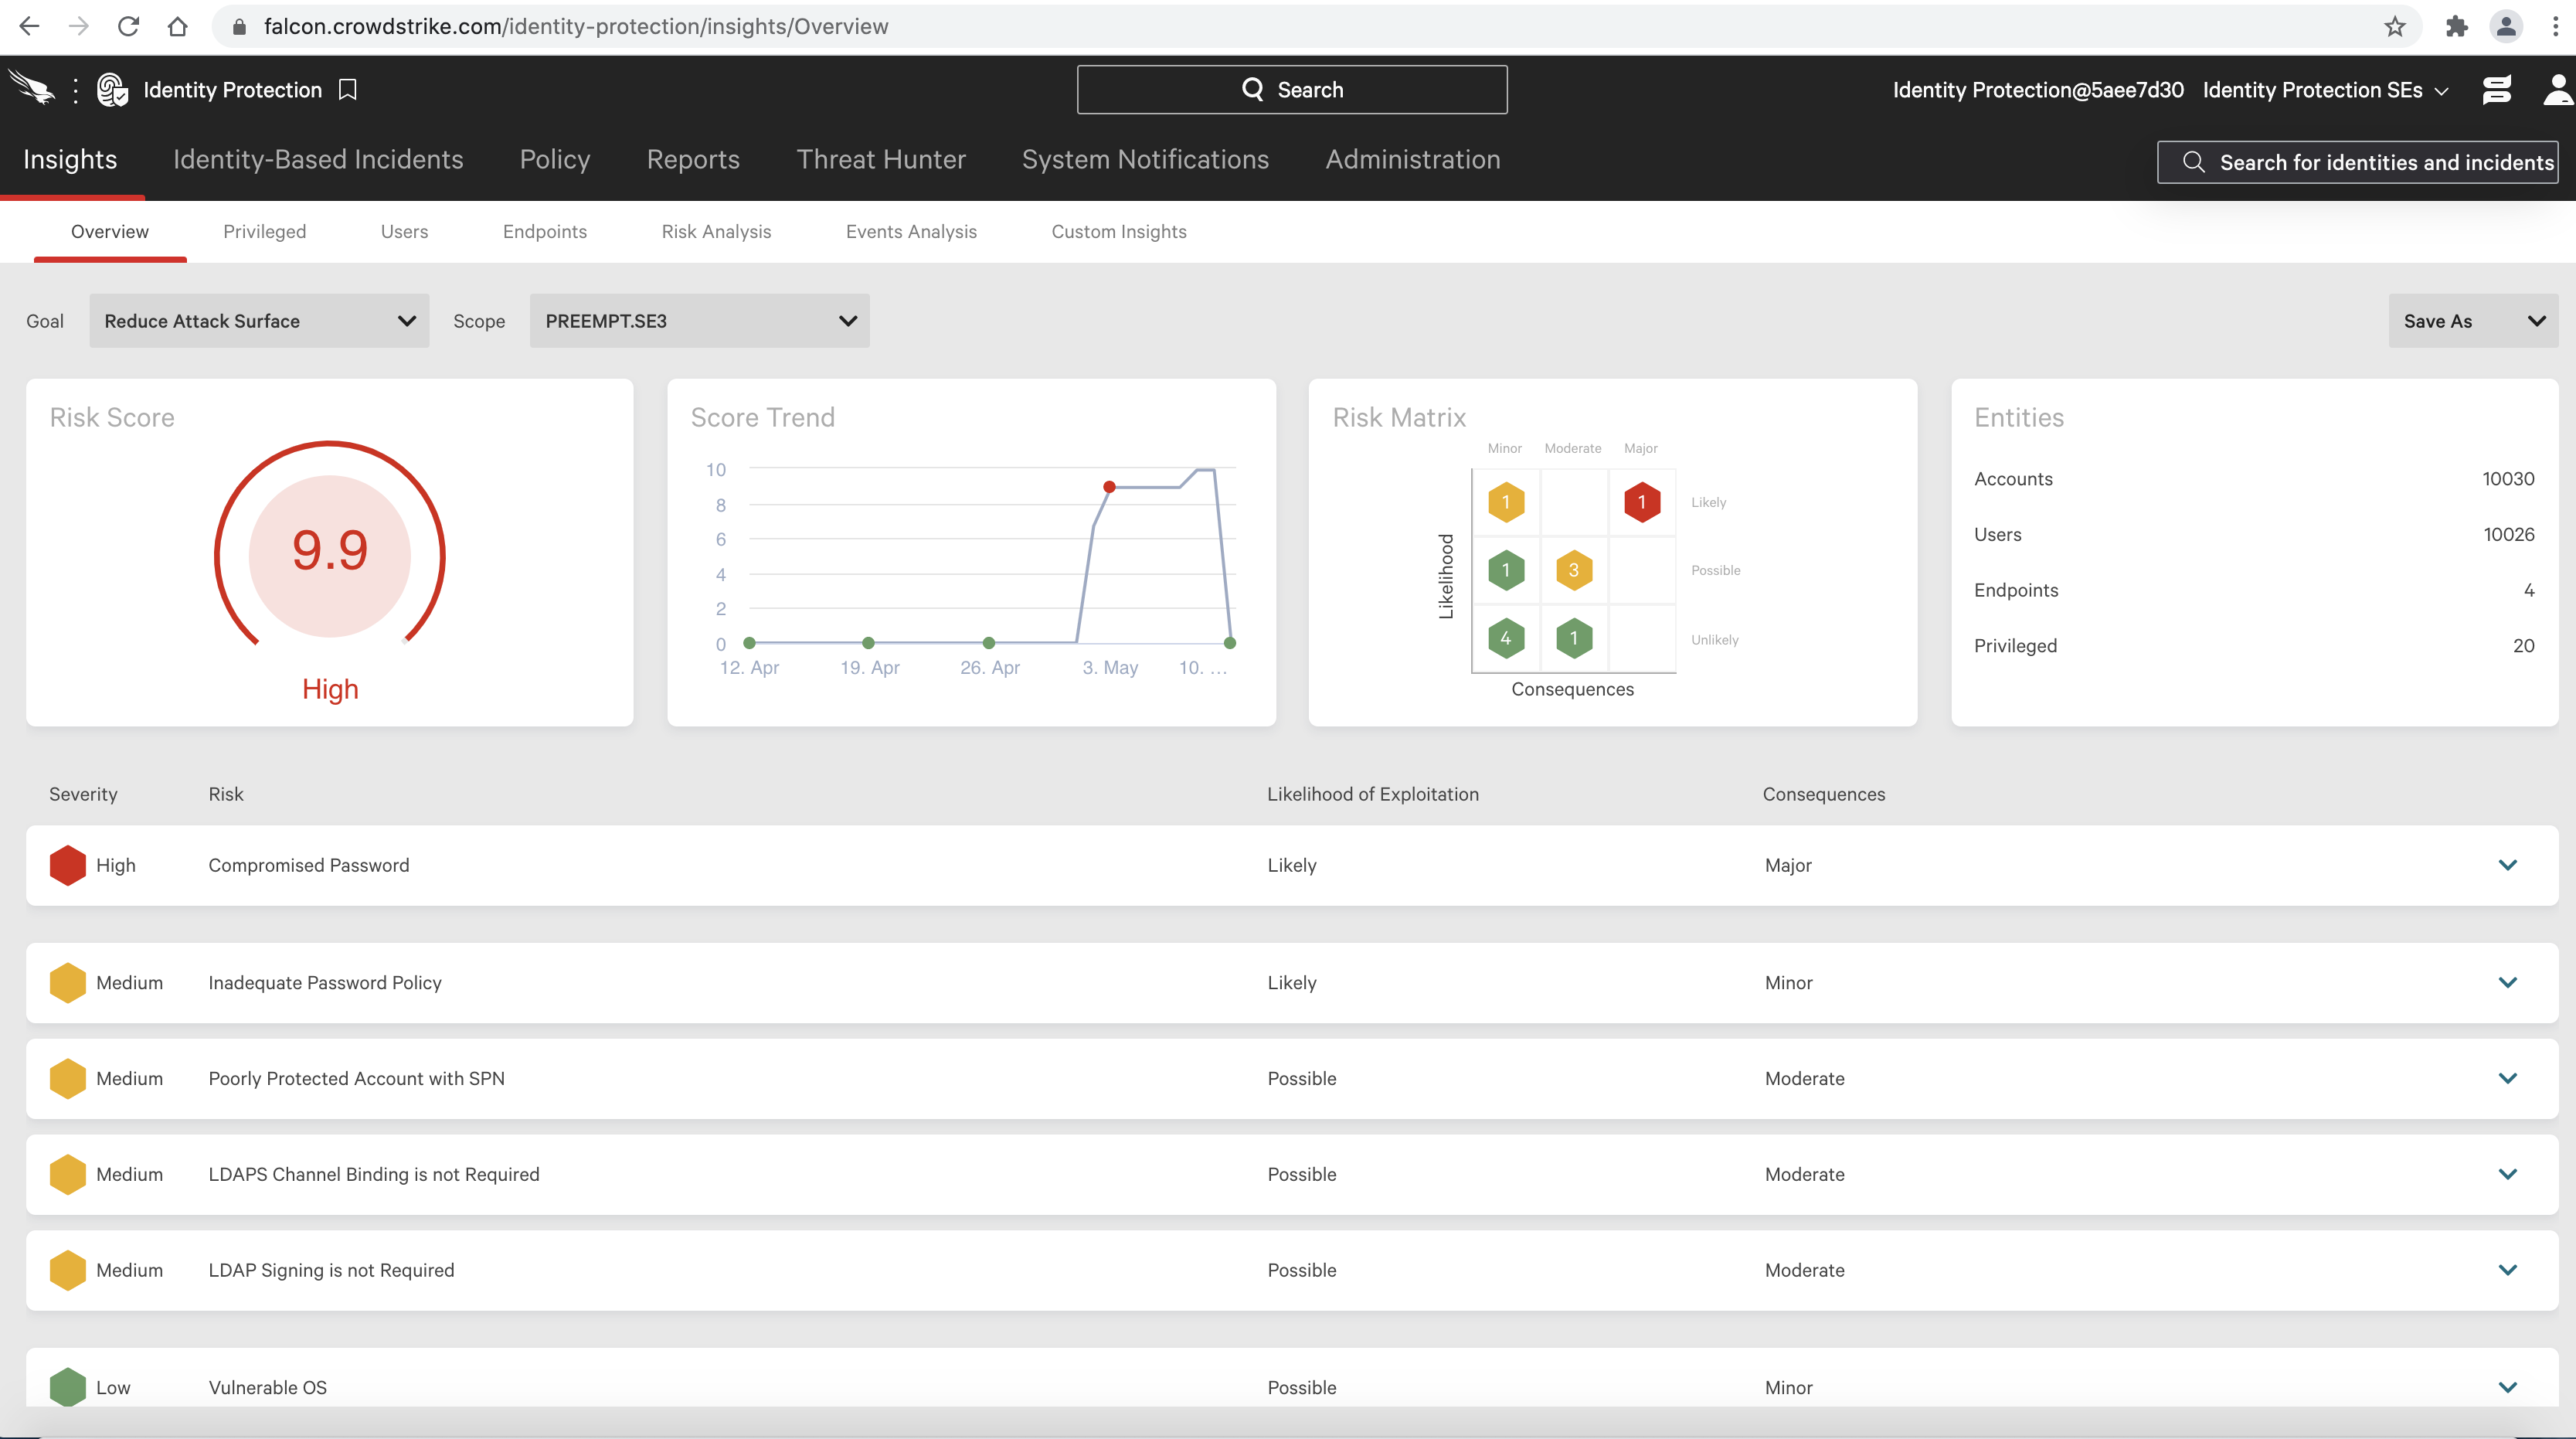Click the green Possible-Minor hexagon in Risk Matrix

pos(1505,570)
